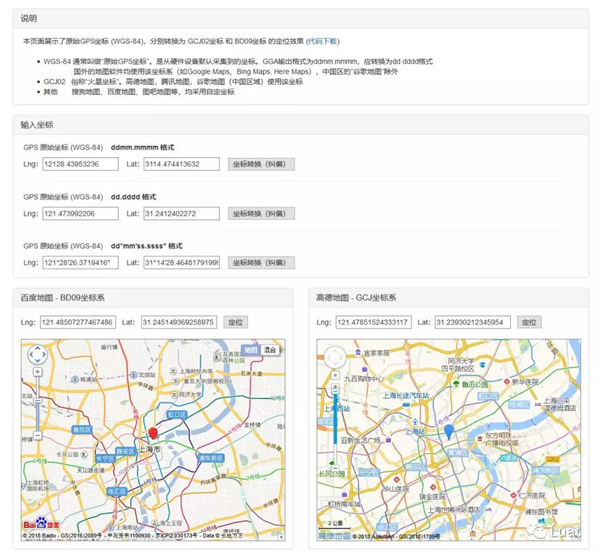Click the Baidu map zoom slider track
This screenshot has height=556, width=600.
(x=38, y=403)
